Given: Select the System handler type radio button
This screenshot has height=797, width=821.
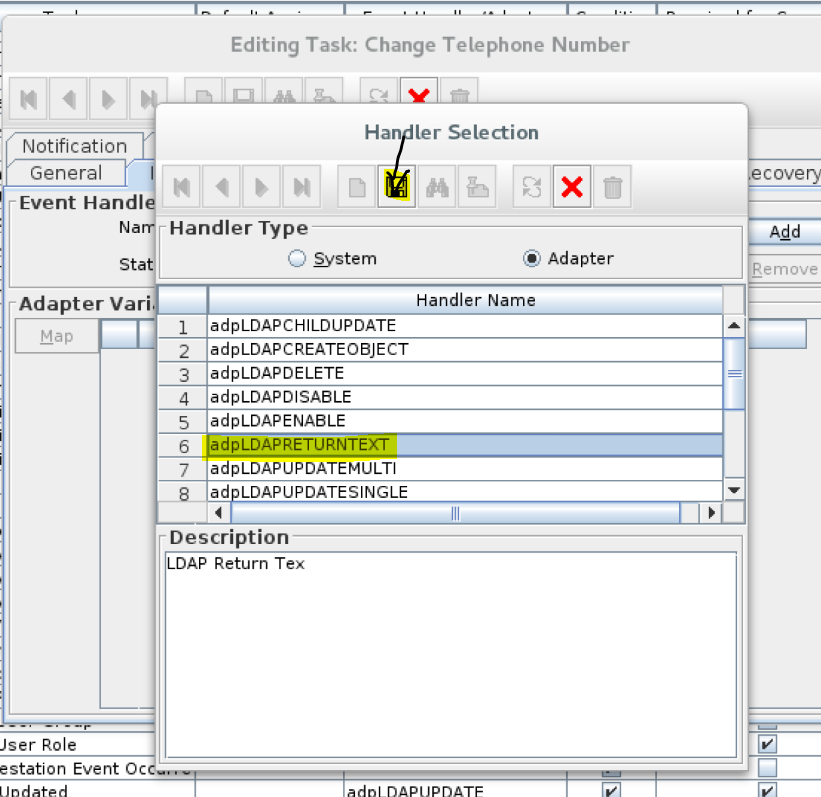Looking at the screenshot, I should tap(297, 257).
